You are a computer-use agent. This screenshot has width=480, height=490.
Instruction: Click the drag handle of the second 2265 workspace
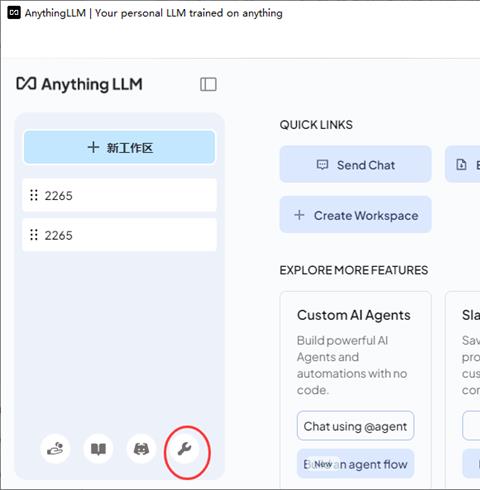[34, 235]
